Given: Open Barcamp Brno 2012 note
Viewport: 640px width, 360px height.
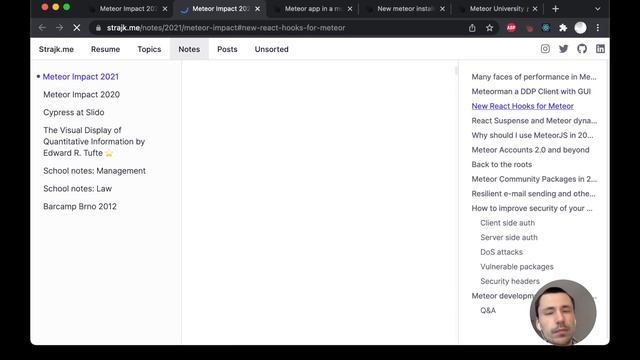Looking at the screenshot, I should point(80,207).
